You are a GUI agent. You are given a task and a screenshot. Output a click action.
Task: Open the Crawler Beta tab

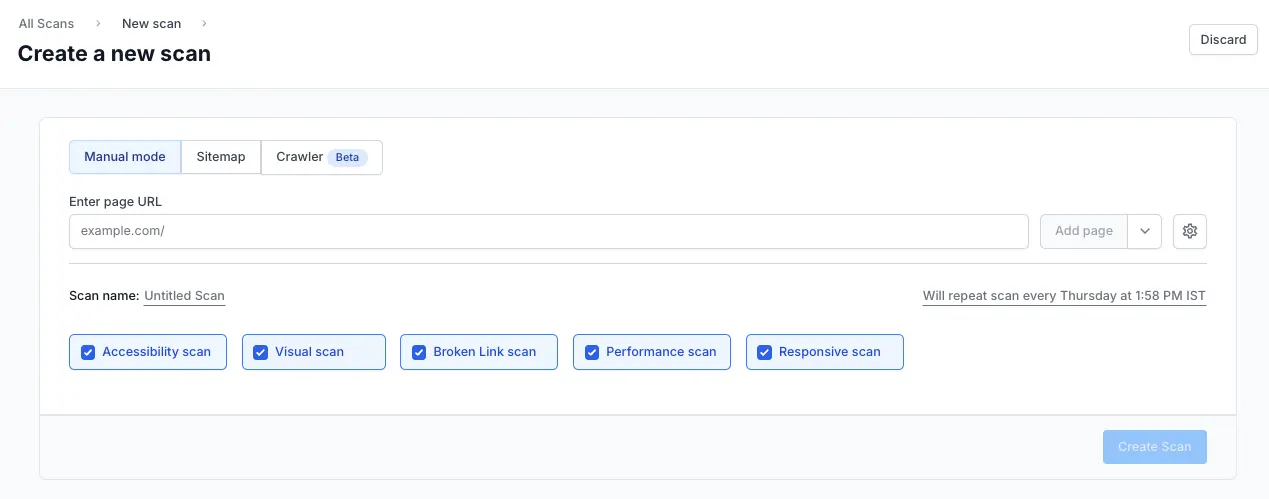click(x=300, y=157)
